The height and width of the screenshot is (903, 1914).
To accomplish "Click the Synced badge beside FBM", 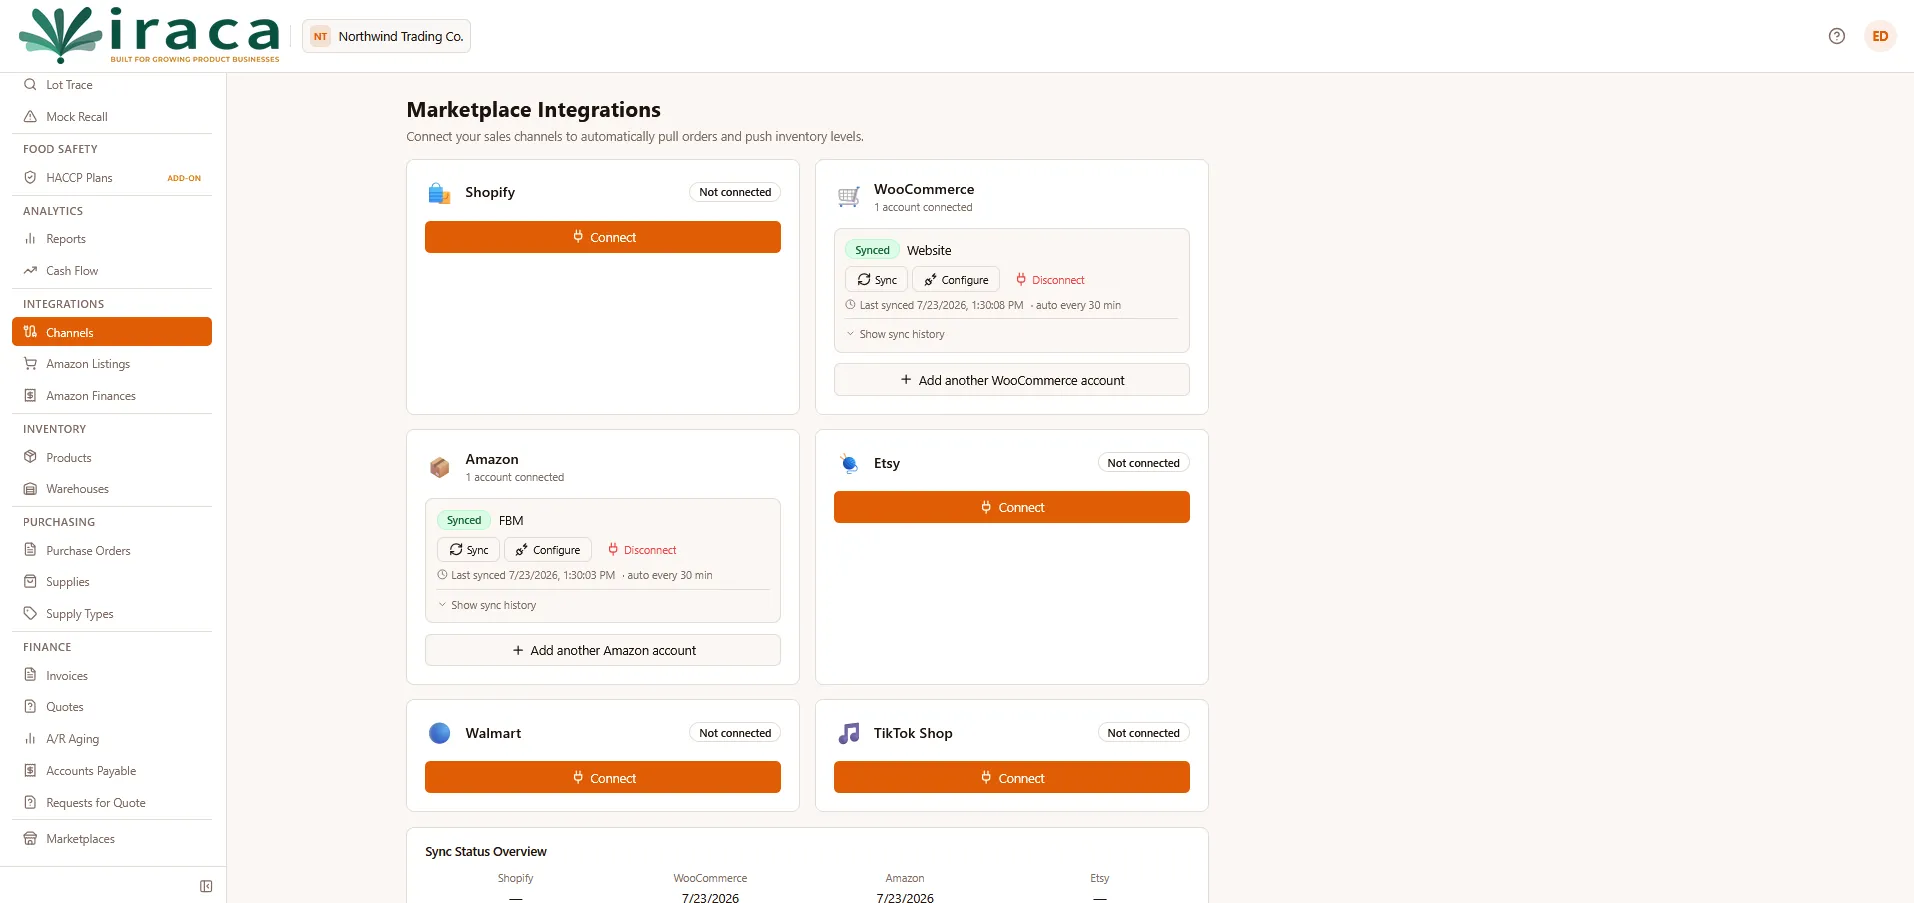I will [x=464, y=520].
